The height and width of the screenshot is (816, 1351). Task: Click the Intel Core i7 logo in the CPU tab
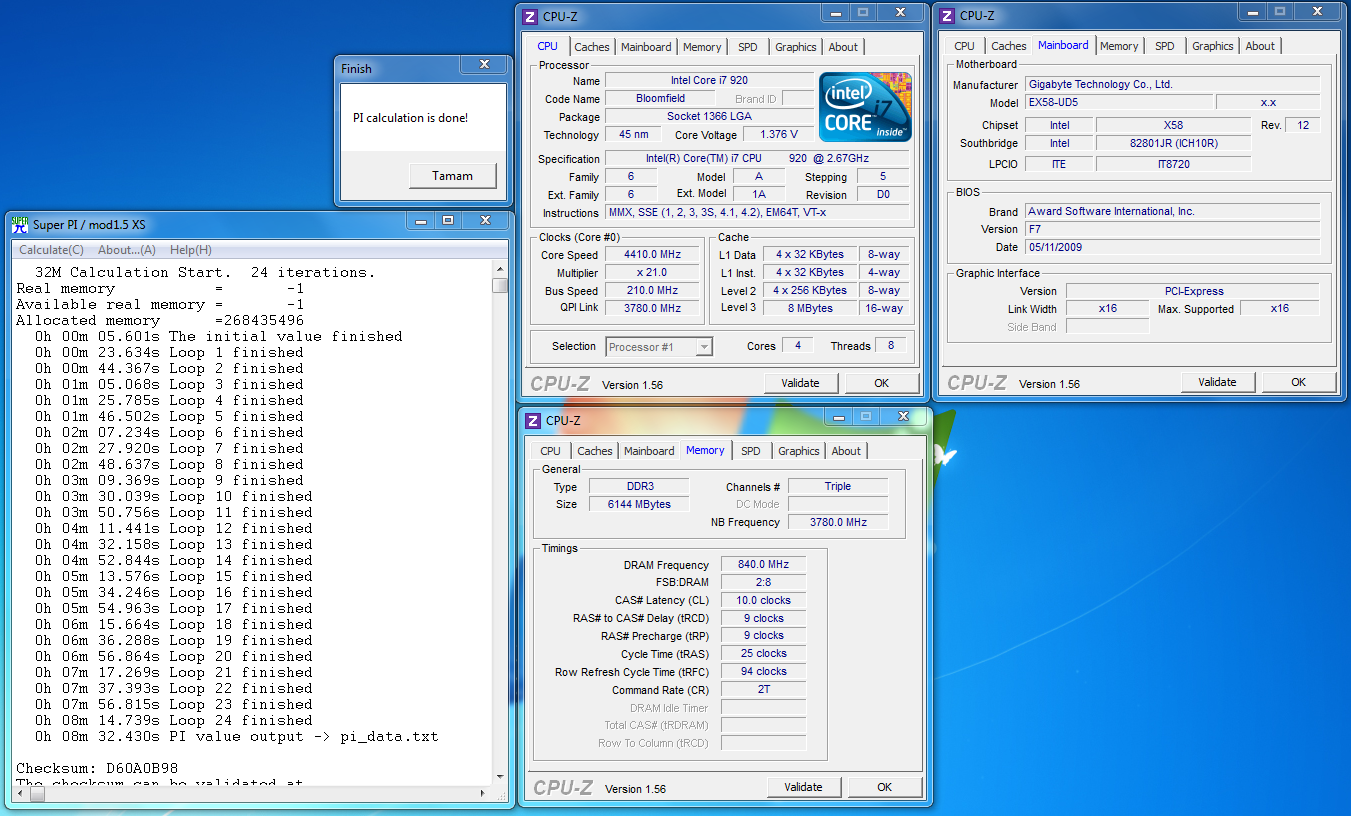(x=866, y=107)
